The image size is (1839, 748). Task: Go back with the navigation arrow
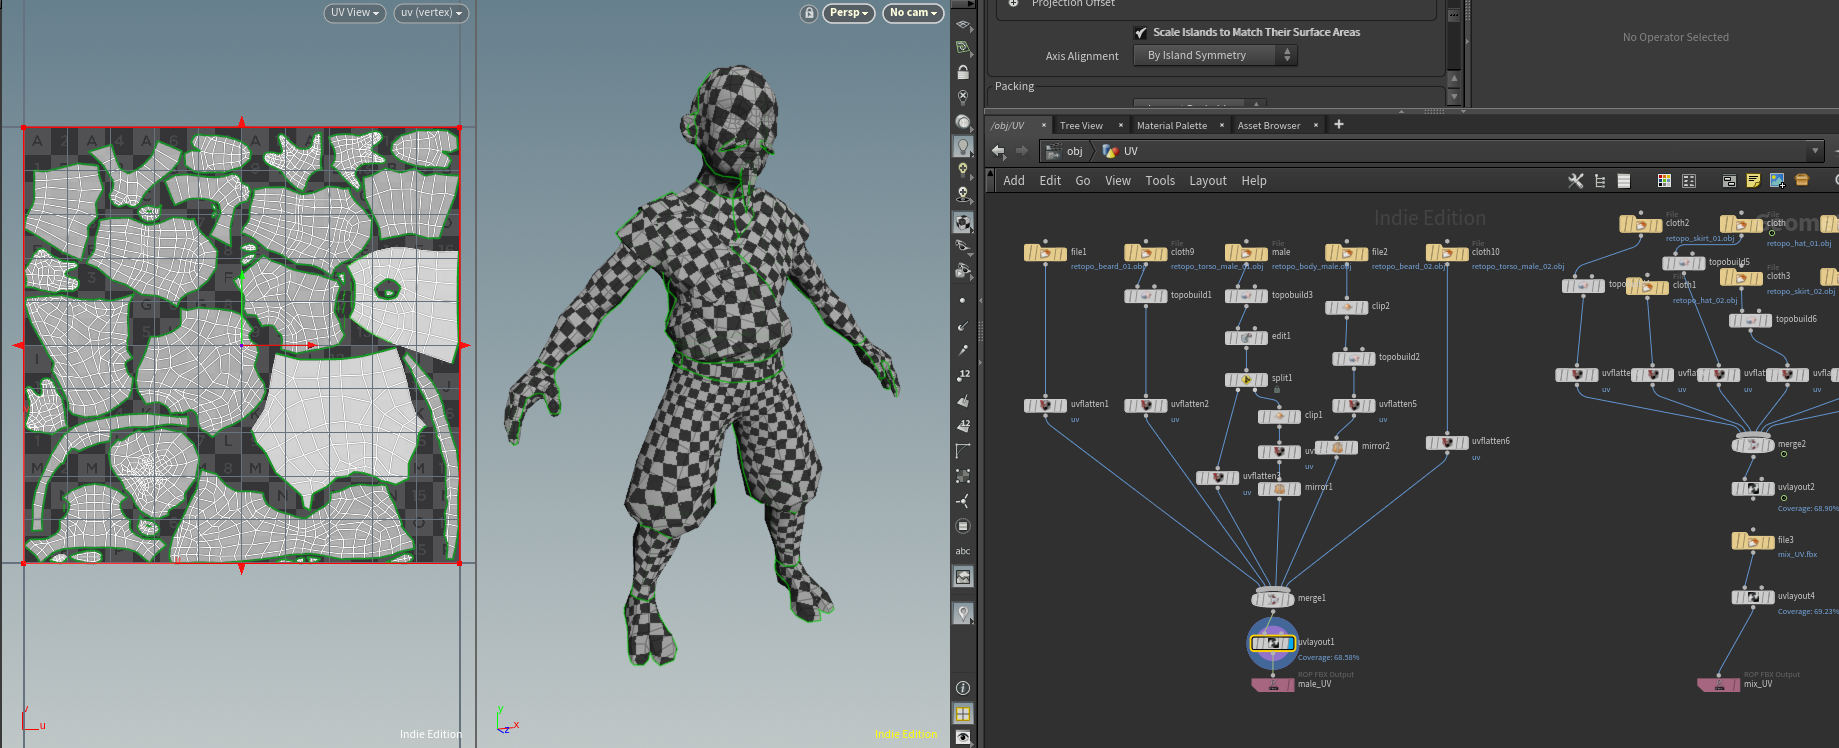click(998, 151)
